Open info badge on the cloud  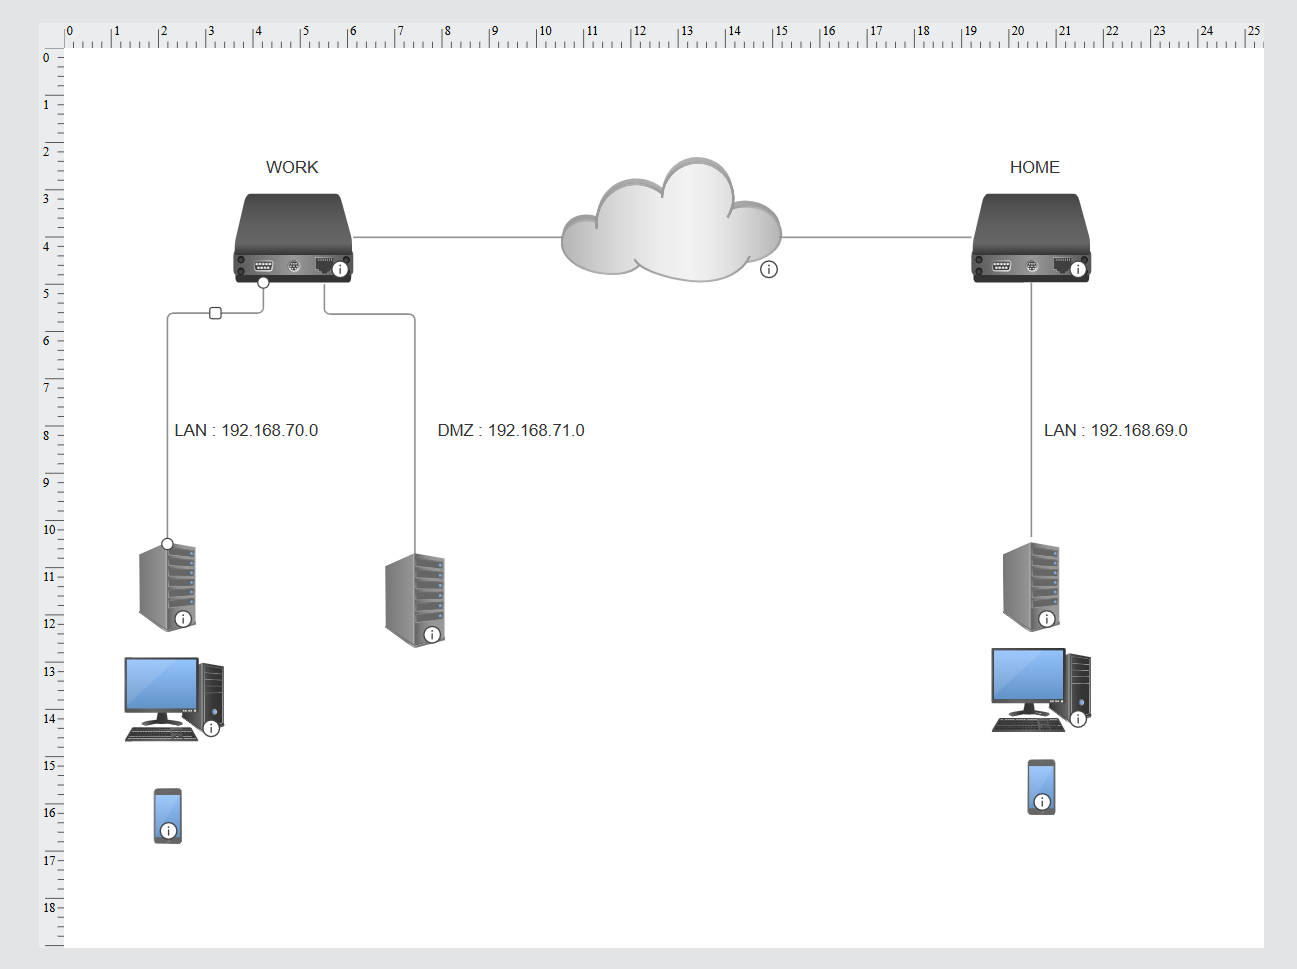[x=768, y=269]
